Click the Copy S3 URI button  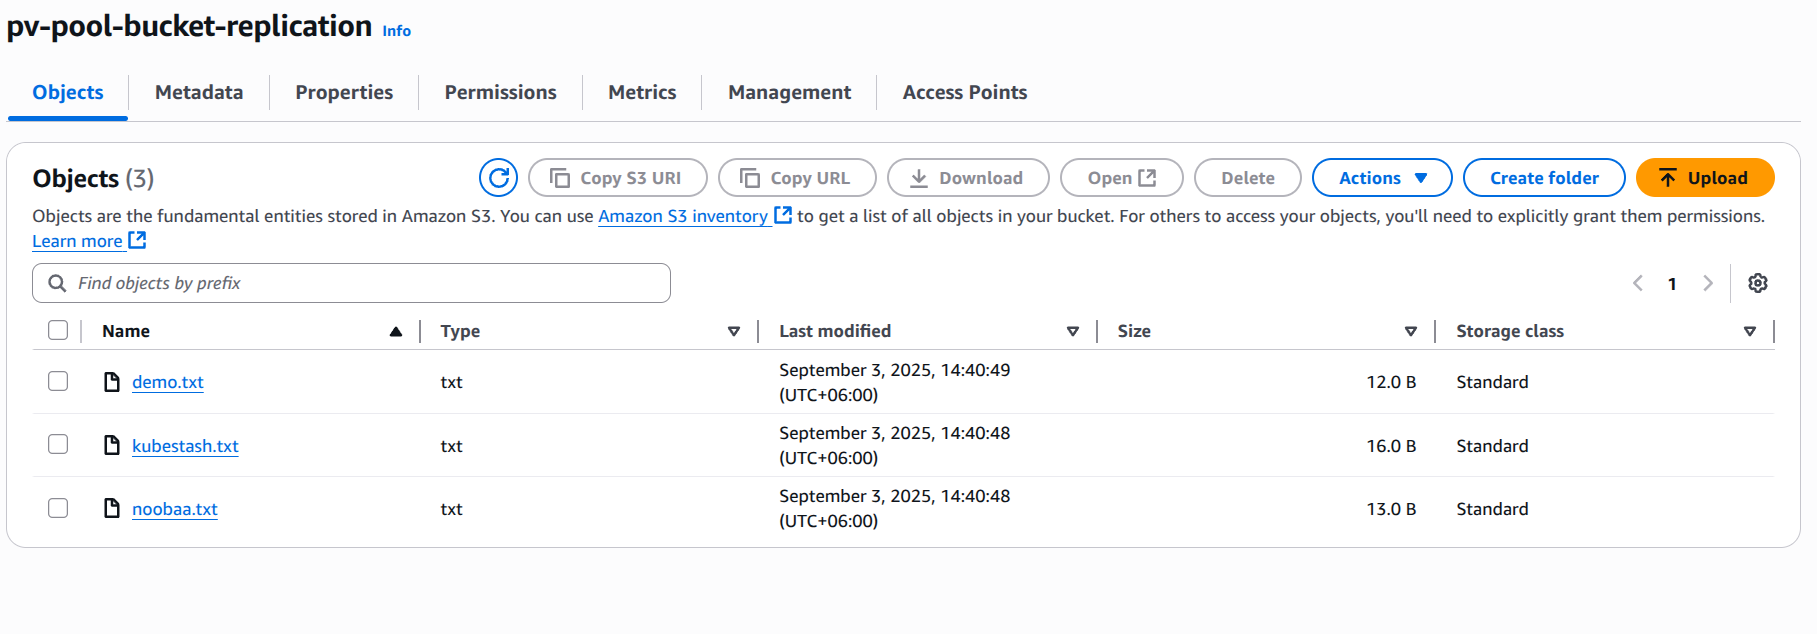[x=617, y=178]
